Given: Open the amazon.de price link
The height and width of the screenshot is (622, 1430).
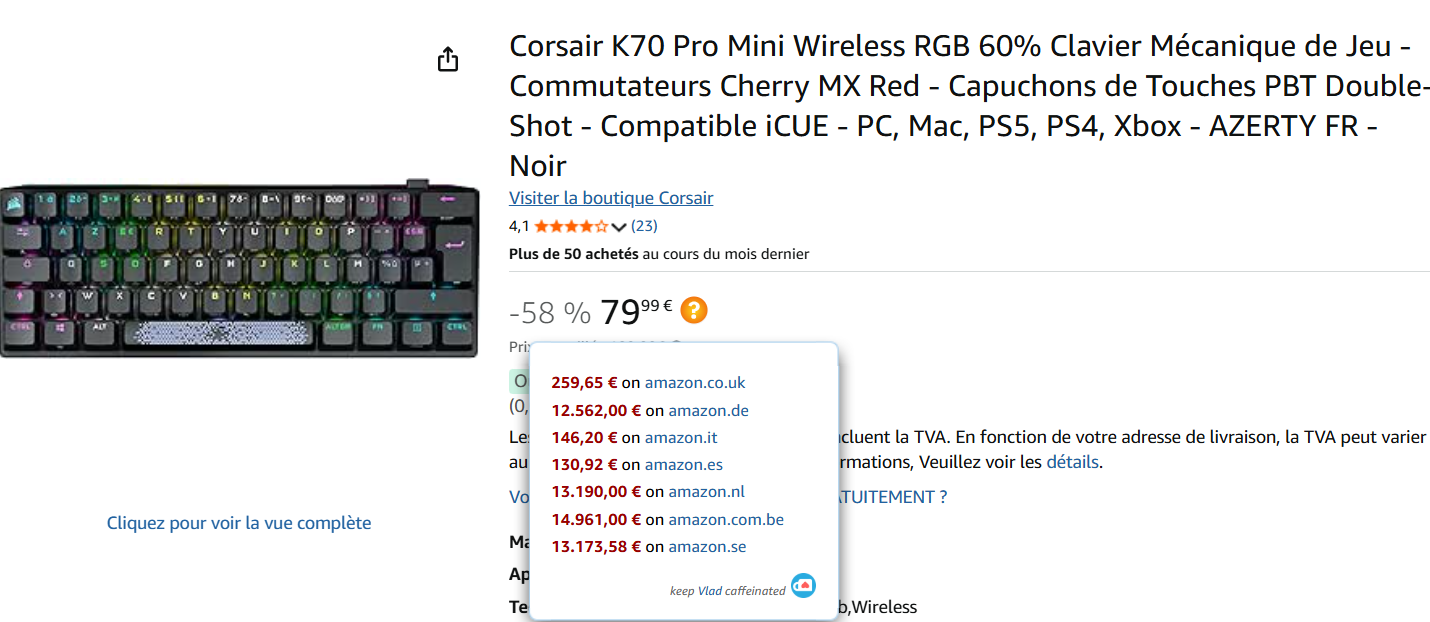Looking at the screenshot, I should 708,410.
